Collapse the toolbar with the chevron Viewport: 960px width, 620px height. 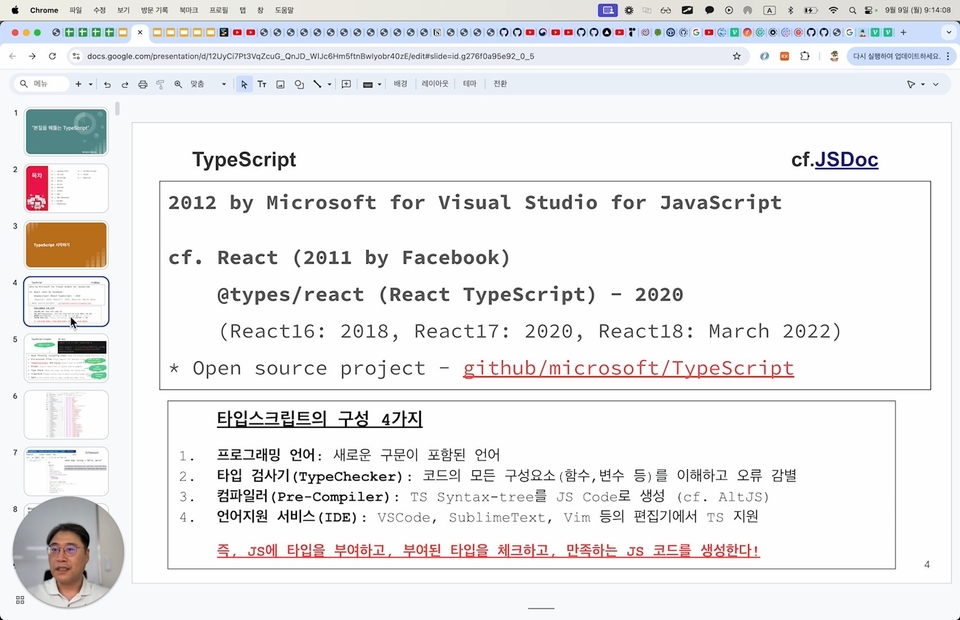tap(936, 84)
